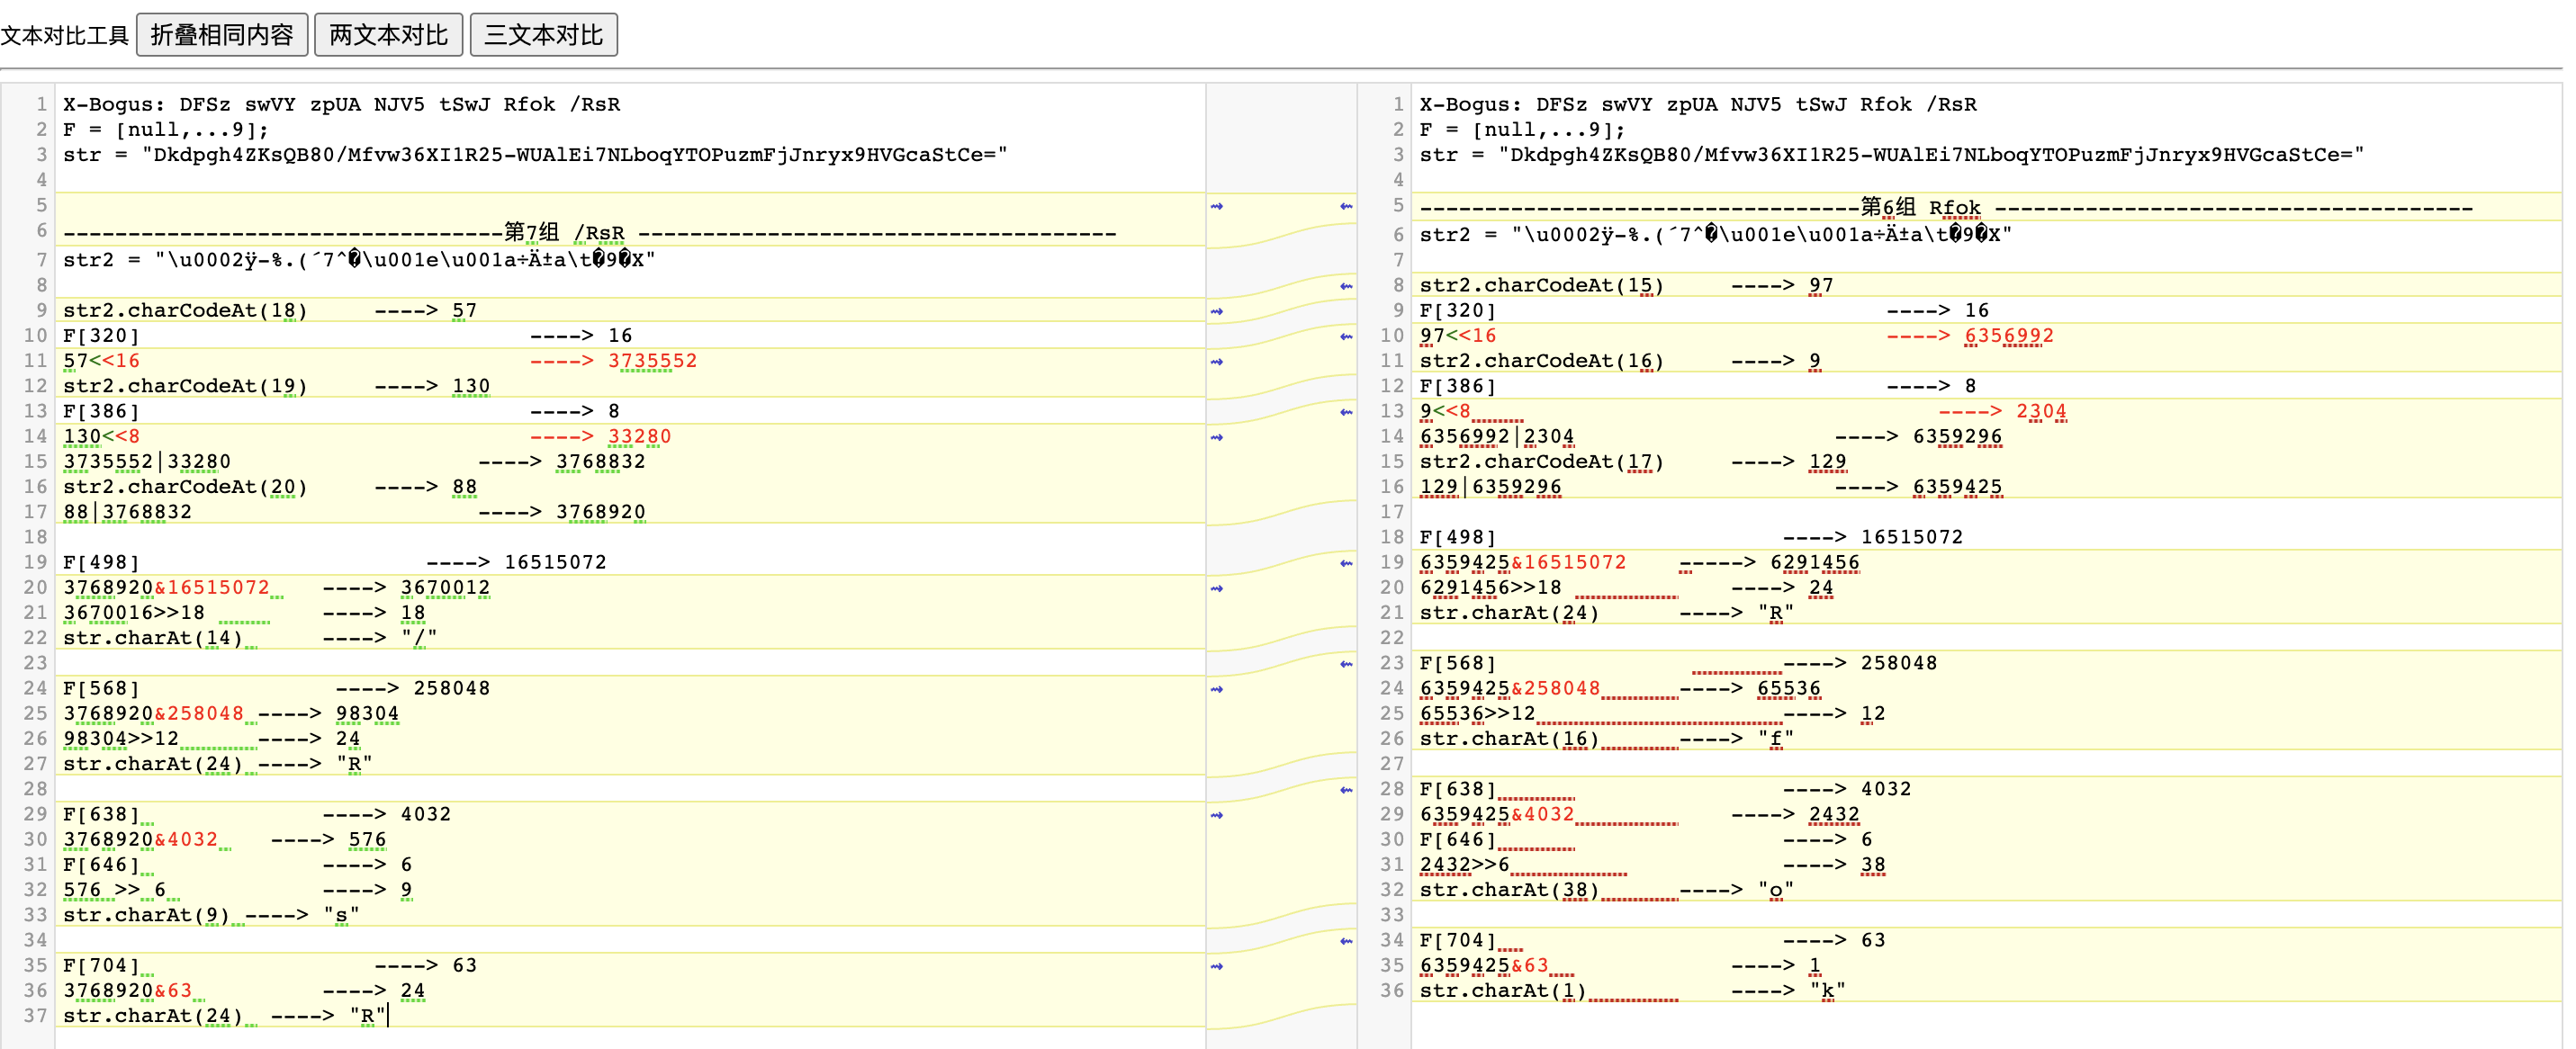Switch to 两文本对比 mode
Image resolution: width=2576 pixels, height=1049 pixels.
click(388, 35)
